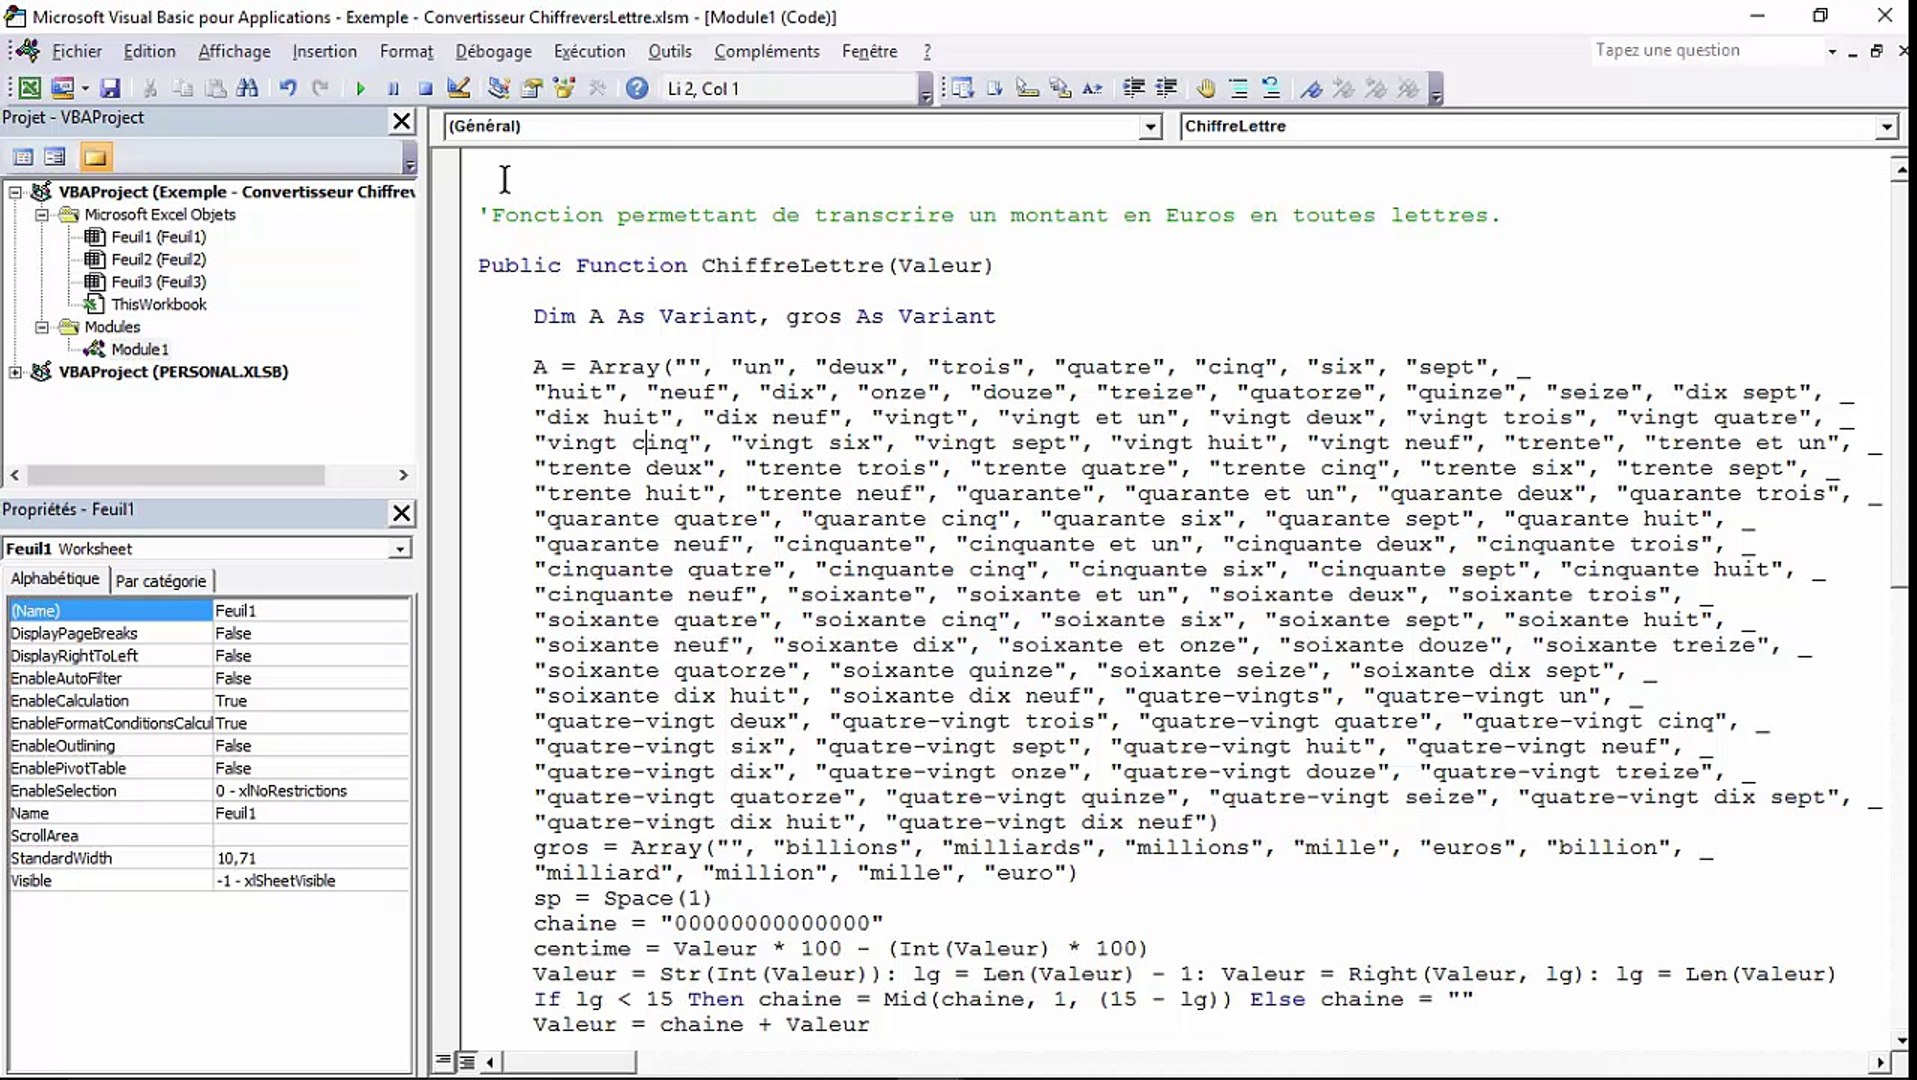Toggle a breakpoint with the hand icon
The height and width of the screenshot is (1080, 1917).
coord(1206,88)
